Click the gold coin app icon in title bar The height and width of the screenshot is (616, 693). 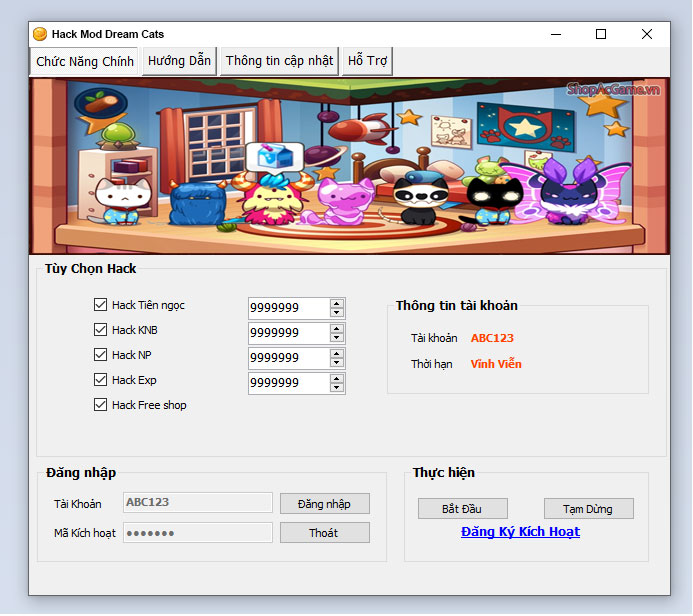(40, 34)
